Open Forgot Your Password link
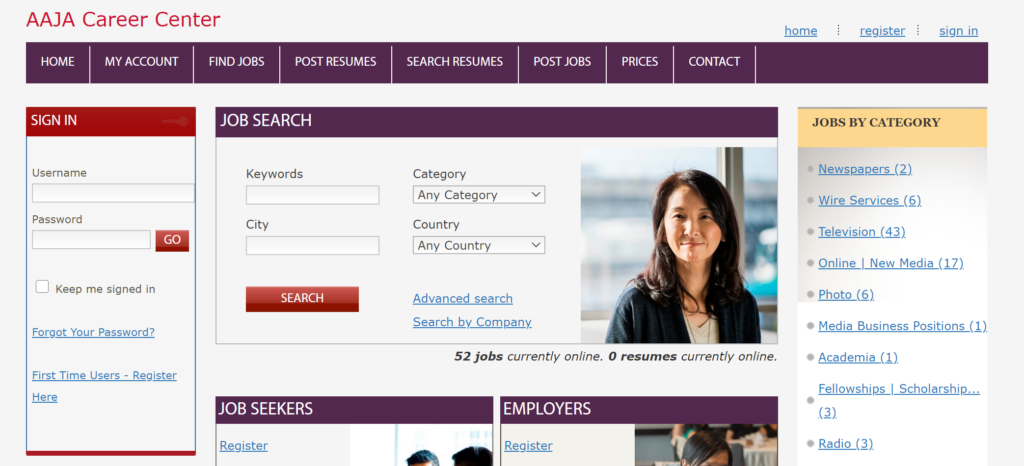The height and width of the screenshot is (466, 1024). coord(93,332)
